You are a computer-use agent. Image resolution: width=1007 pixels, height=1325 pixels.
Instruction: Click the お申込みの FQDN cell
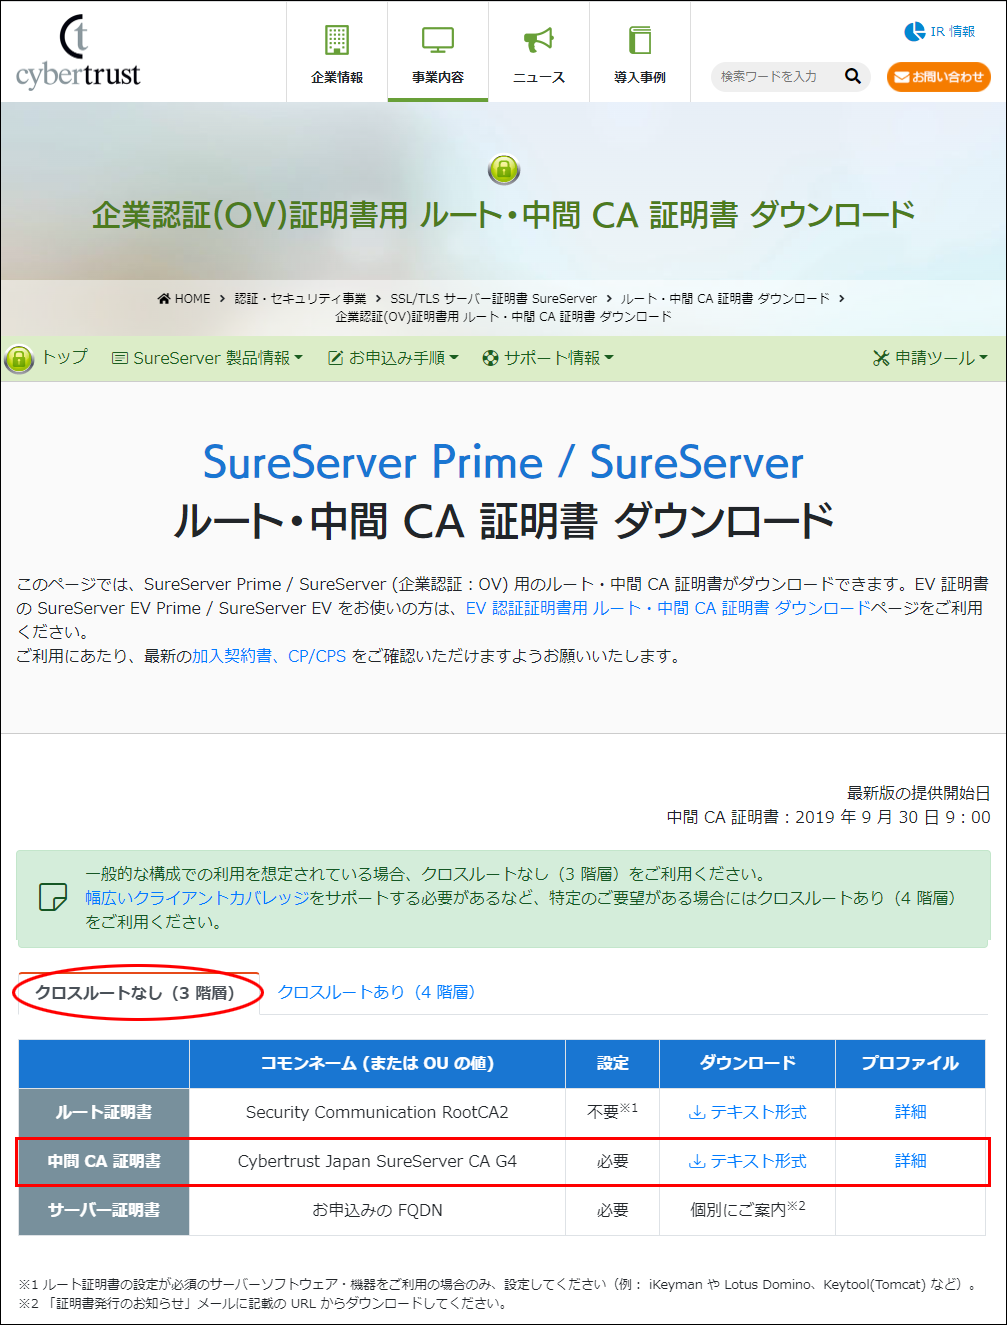377,1210
